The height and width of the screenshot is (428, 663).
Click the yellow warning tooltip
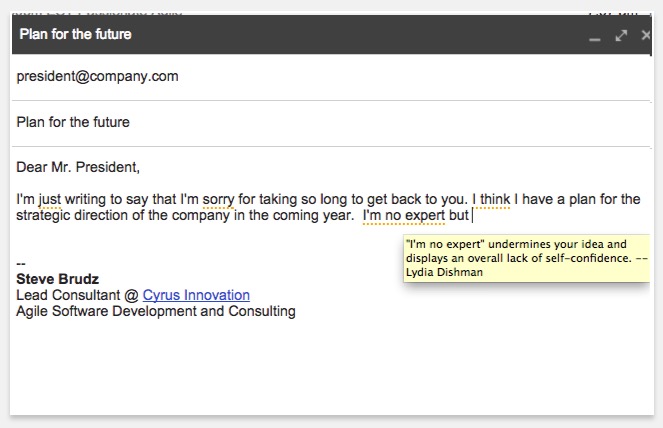527,258
